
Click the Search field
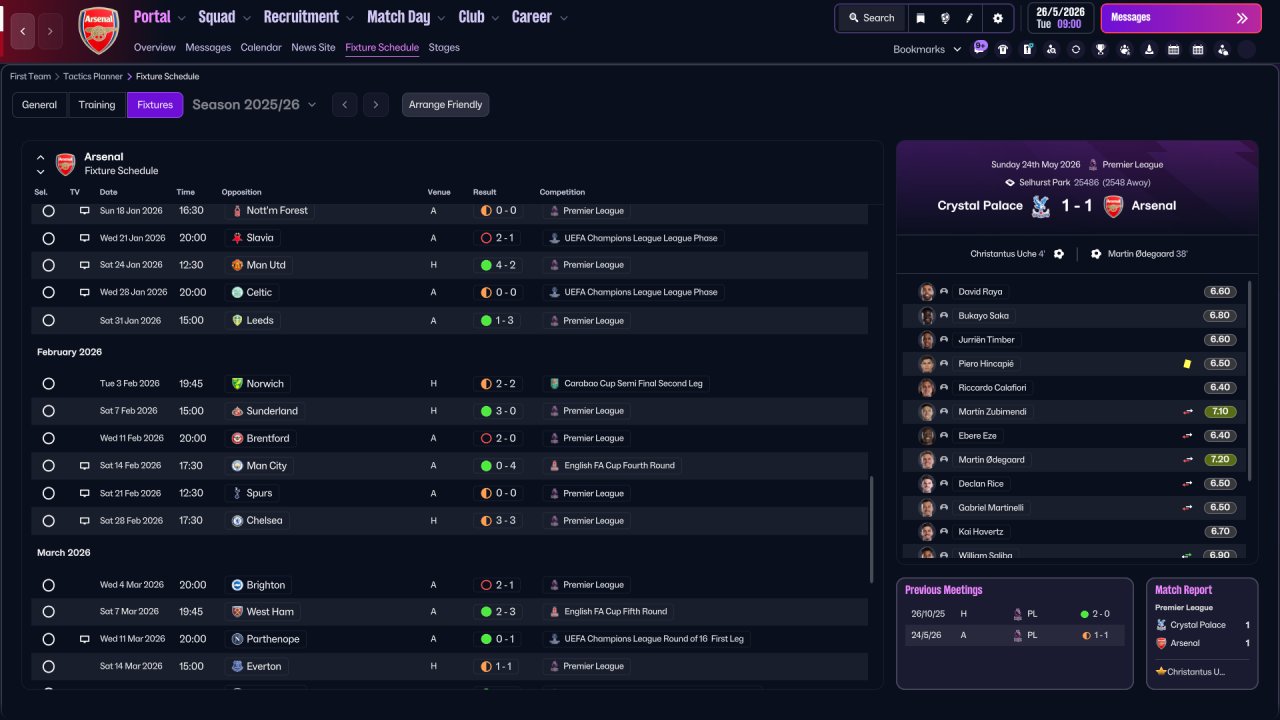pos(870,18)
